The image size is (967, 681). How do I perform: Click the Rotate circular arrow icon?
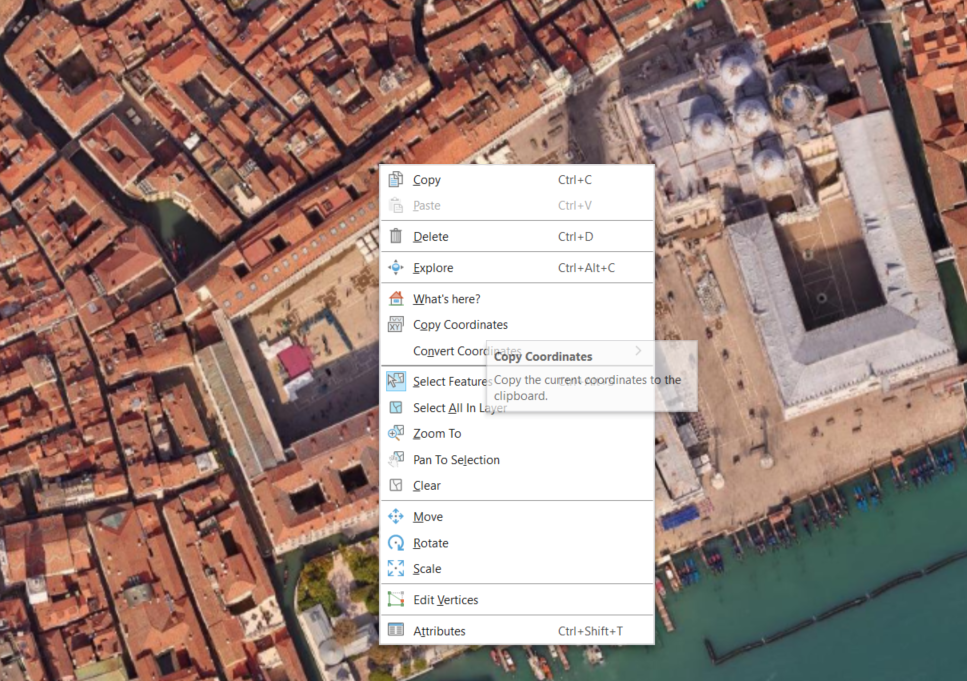tap(396, 543)
